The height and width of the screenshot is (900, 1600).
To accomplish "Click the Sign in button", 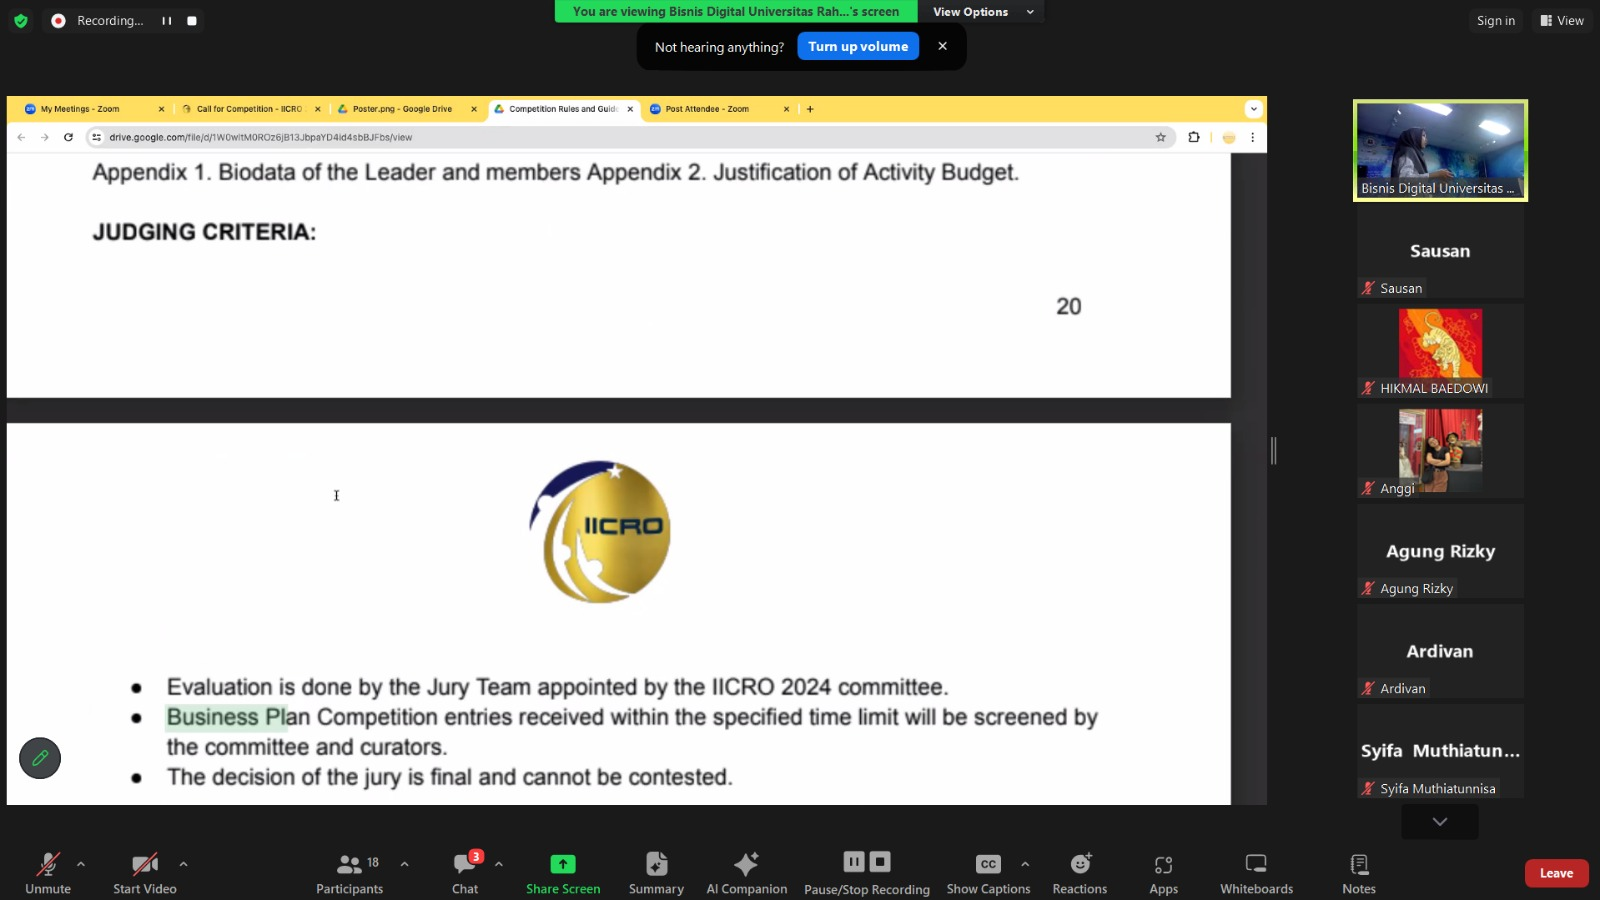I will [x=1496, y=21].
